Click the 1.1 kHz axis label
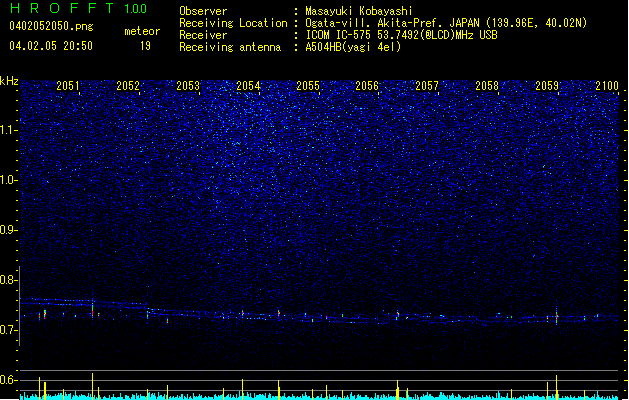This screenshot has height=400, width=629. pyautogui.click(x=8, y=130)
